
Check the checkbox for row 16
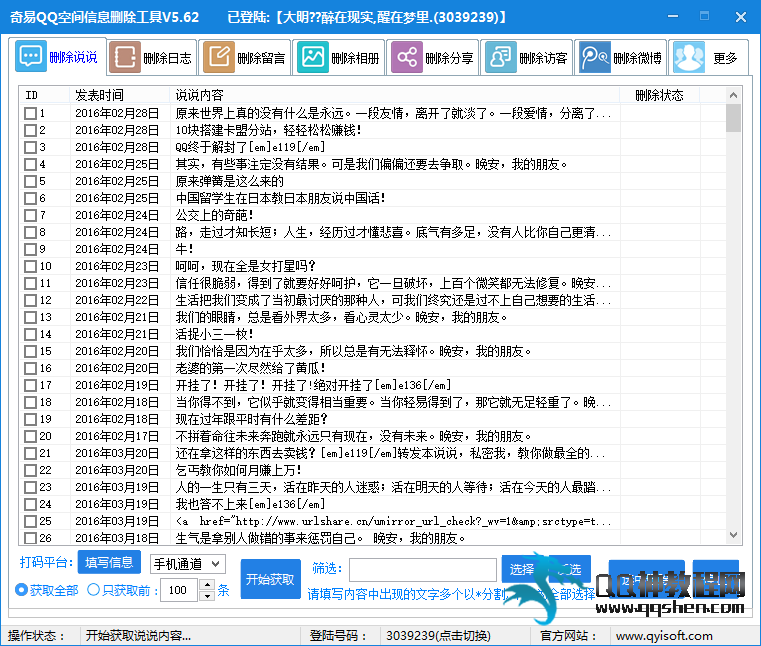(x=31, y=368)
